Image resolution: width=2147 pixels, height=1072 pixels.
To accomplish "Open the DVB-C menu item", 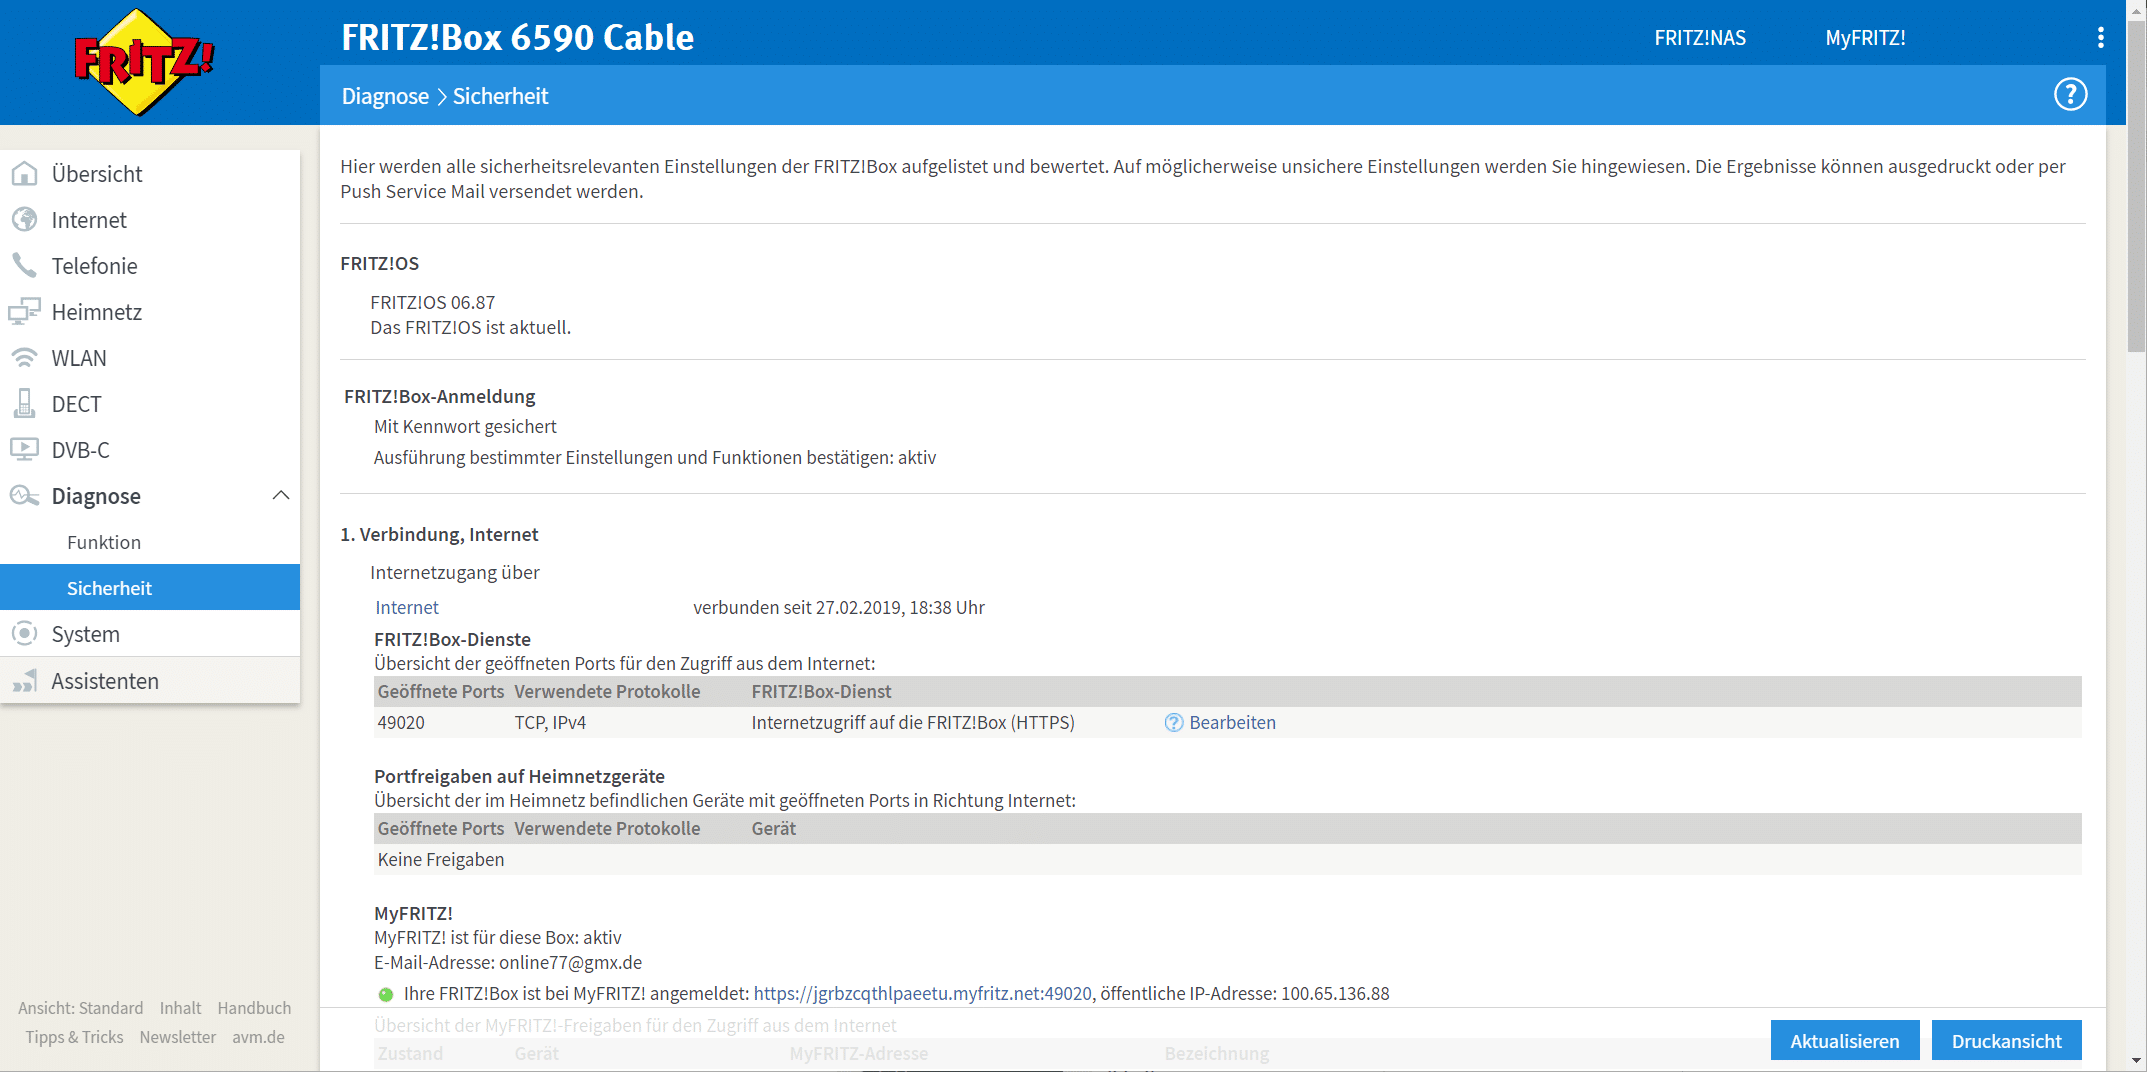I will [80, 450].
